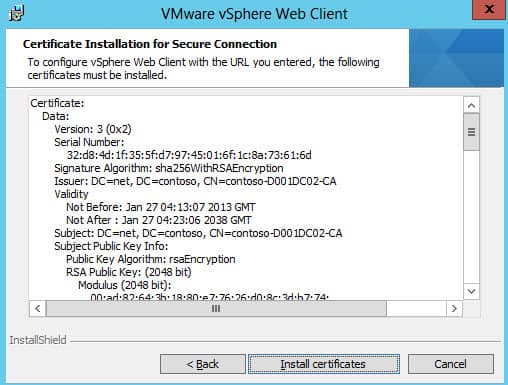Click the horizontal scrollbar left arrow
The width and height of the screenshot is (508, 385).
pos(38,309)
